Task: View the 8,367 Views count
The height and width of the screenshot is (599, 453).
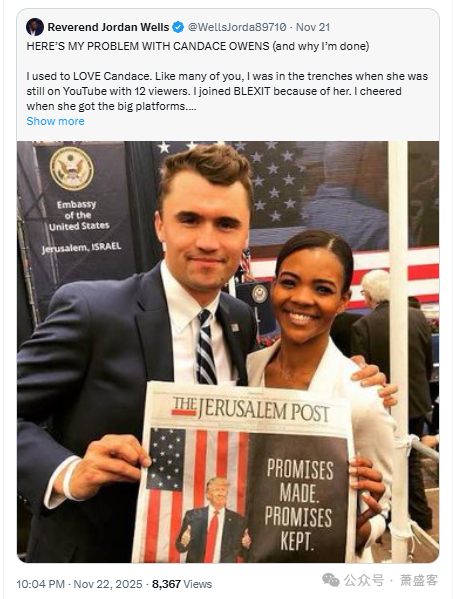Action: 182,584
